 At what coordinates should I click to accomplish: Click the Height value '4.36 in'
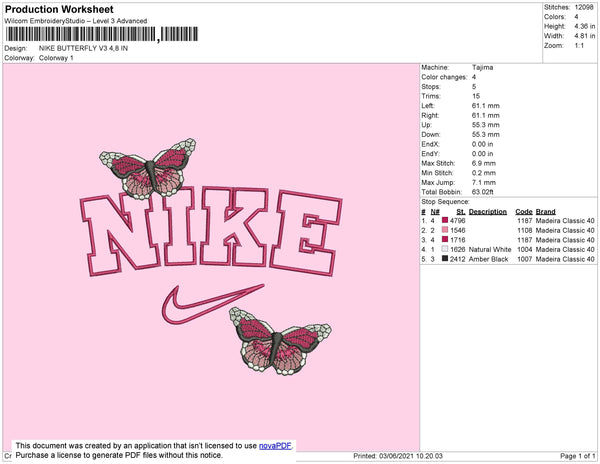585,26
